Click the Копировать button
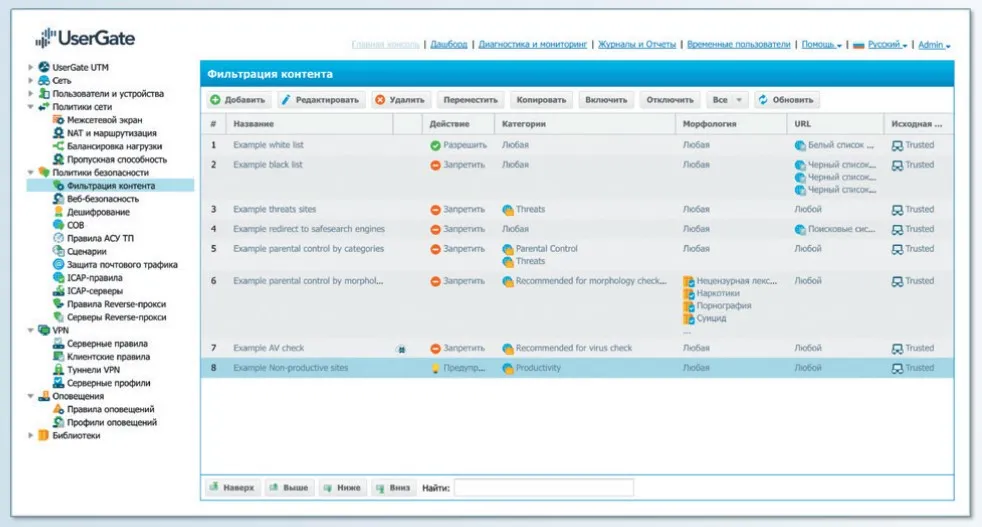Viewport: 982px width, 527px height. 541,100
